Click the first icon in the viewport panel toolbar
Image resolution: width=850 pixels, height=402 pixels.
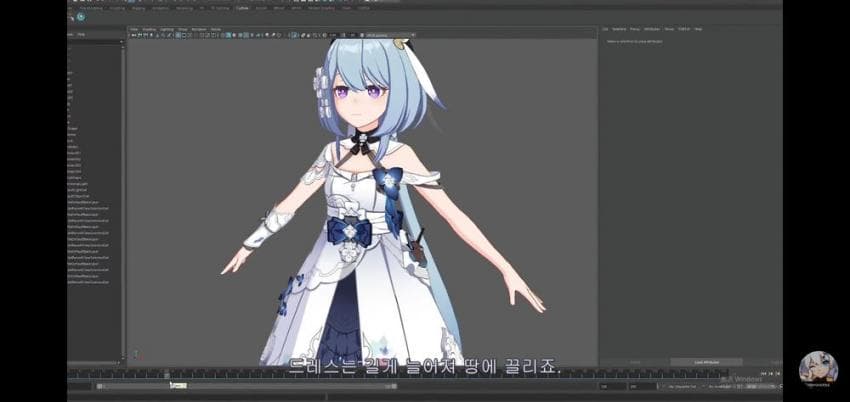[131, 35]
